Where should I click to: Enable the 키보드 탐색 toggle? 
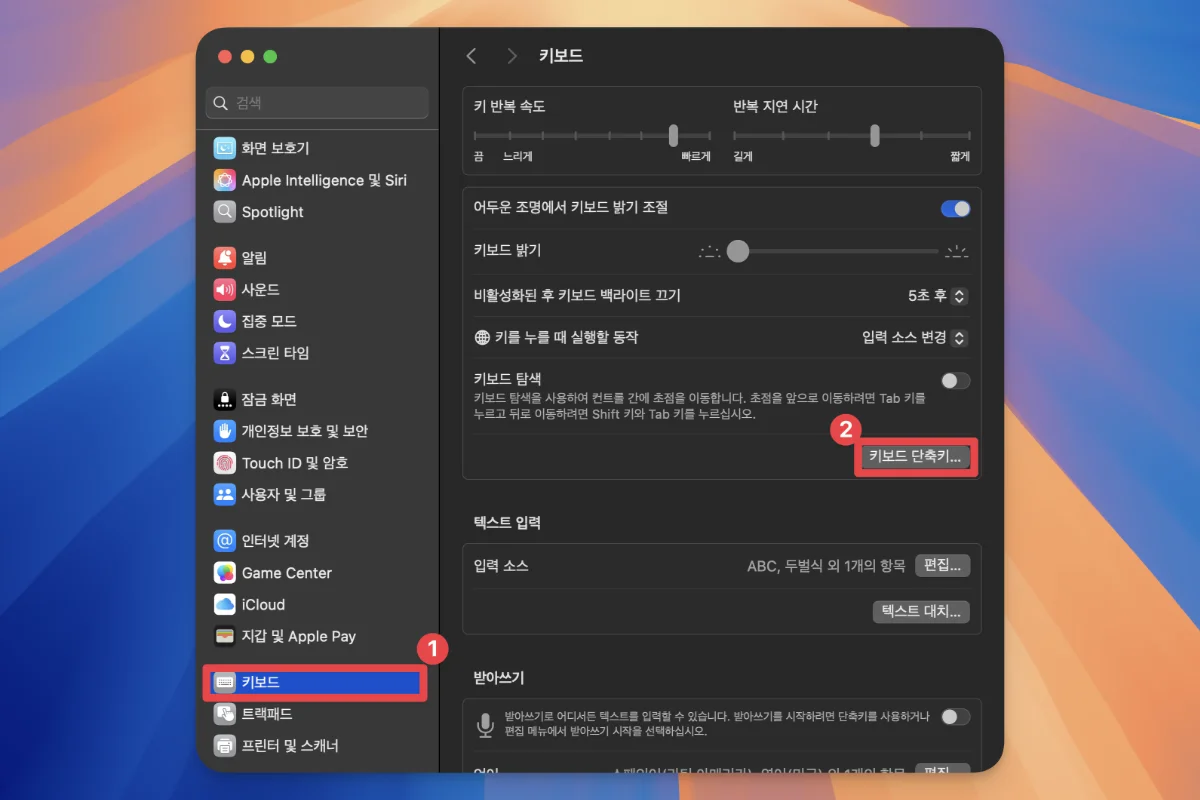[x=954, y=380]
